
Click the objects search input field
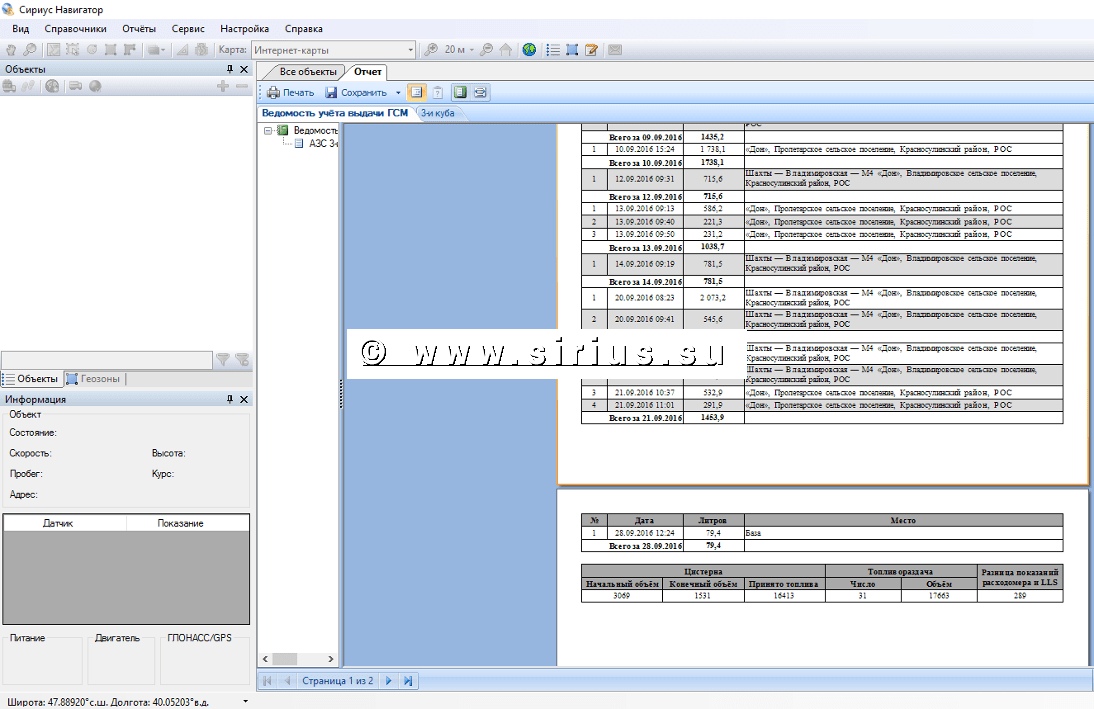106,360
